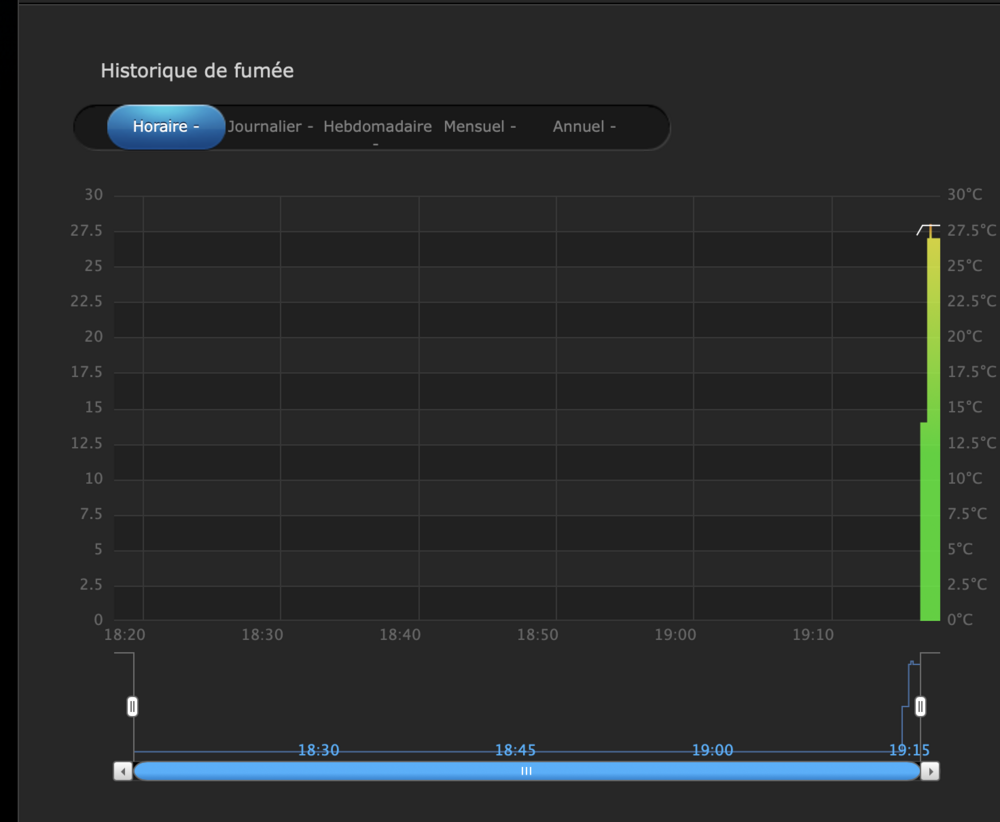Click the Historique de fumée heading
This screenshot has height=822, width=1000.
[x=197, y=71]
